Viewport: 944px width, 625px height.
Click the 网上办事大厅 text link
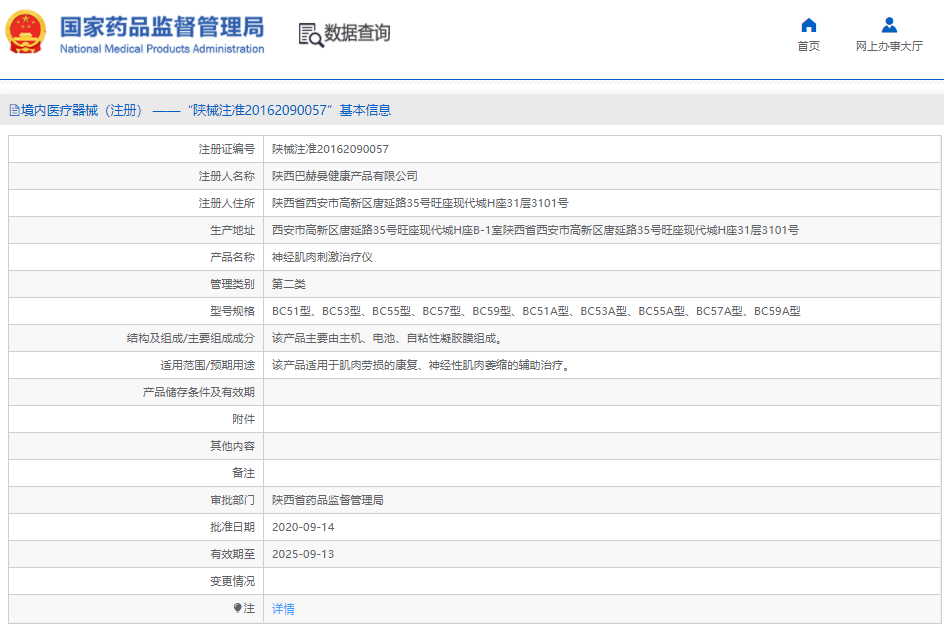(x=889, y=46)
